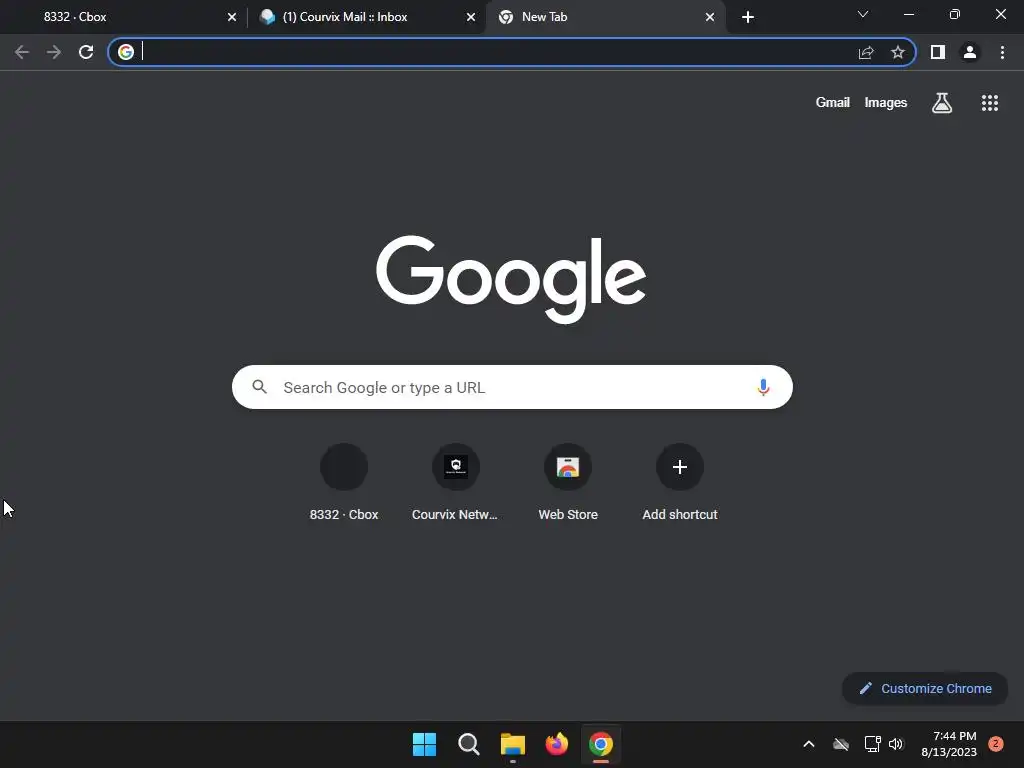Image resolution: width=1024 pixels, height=768 pixels.
Task: Bookmark this tab with the star icon
Action: click(x=898, y=52)
